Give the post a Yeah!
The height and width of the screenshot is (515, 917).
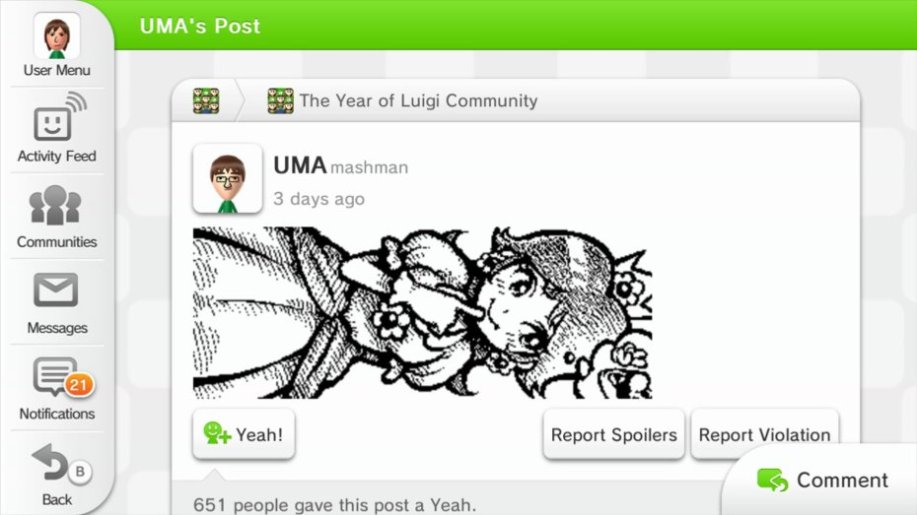pyautogui.click(x=243, y=434)
